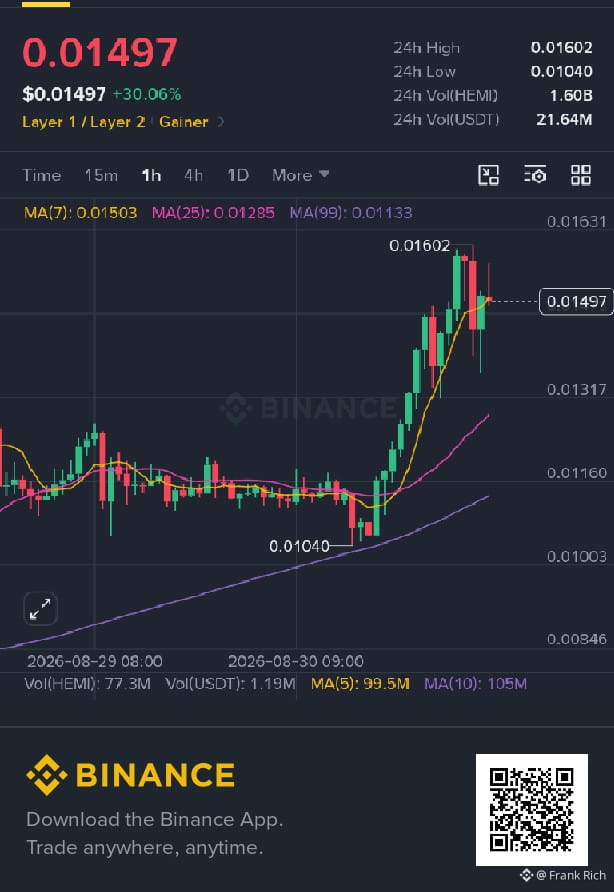Tap the MA(99): 0.01133 indicator label
The height and width of the screenshot is (892, 614).
pos(351,213)
